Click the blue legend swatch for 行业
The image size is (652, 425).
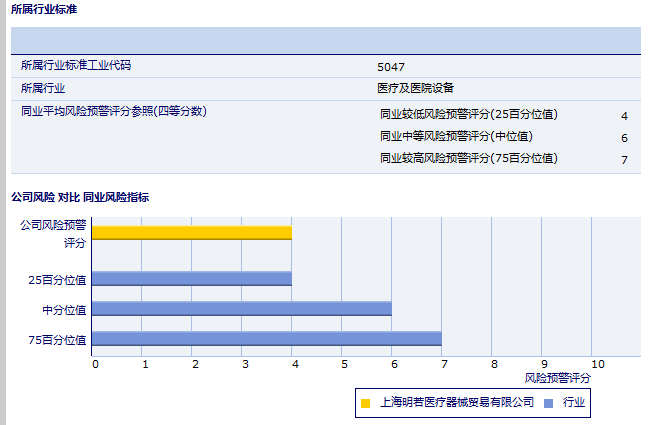[548, 403]
